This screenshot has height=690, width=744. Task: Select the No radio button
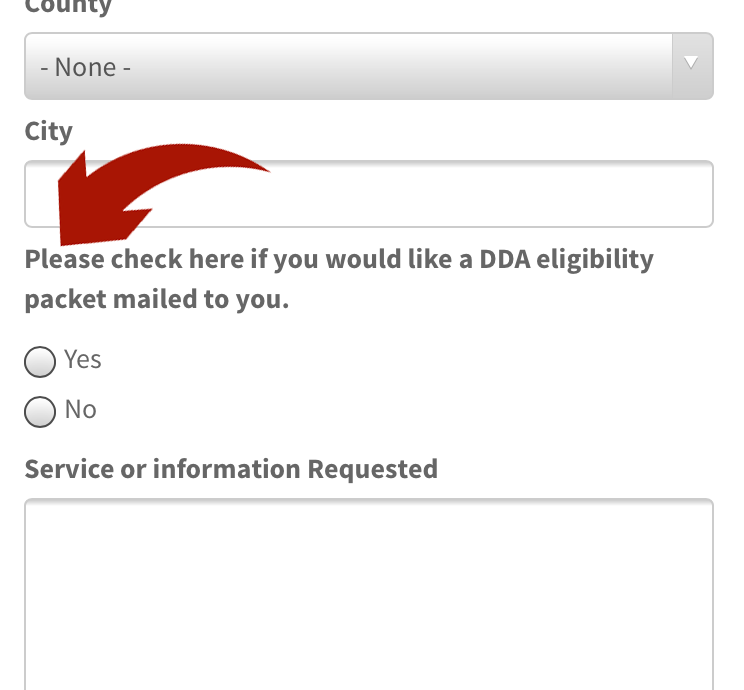click(40, 412)
